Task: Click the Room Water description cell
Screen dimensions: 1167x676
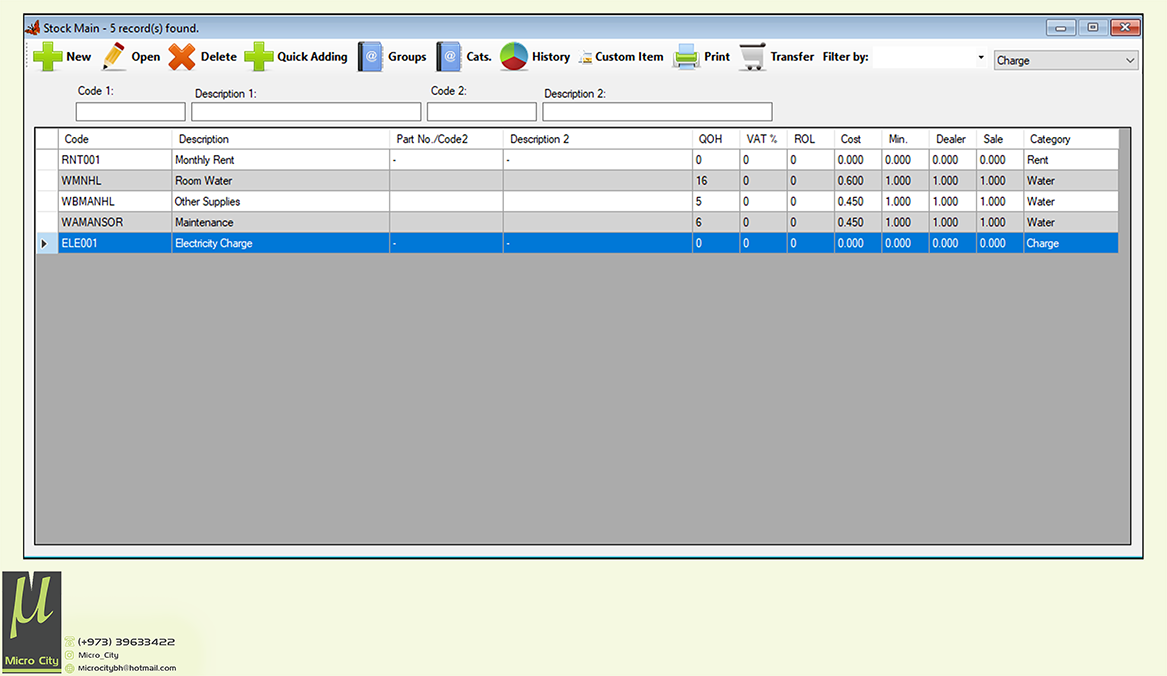Action: point(281,181)
